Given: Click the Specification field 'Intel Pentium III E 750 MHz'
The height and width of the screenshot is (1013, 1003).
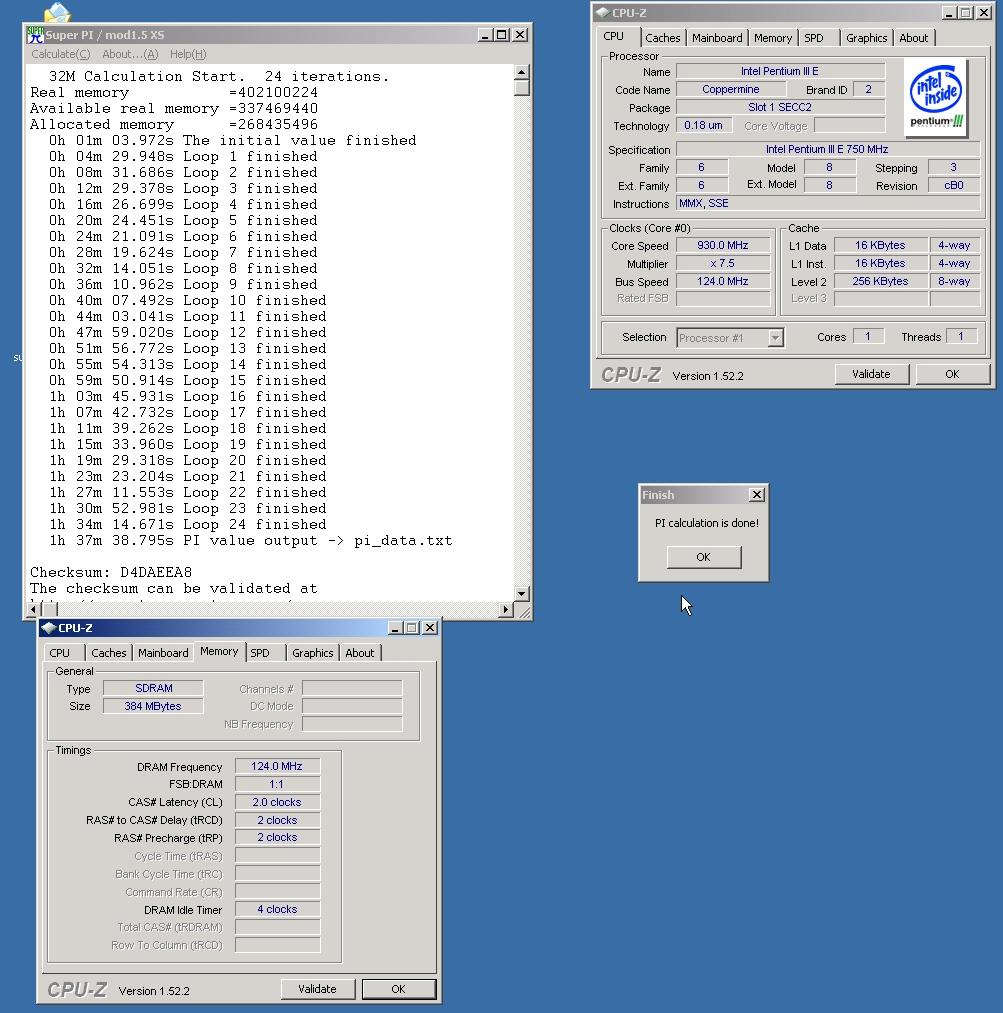Looking at the screenshot, I should [828, 149].
